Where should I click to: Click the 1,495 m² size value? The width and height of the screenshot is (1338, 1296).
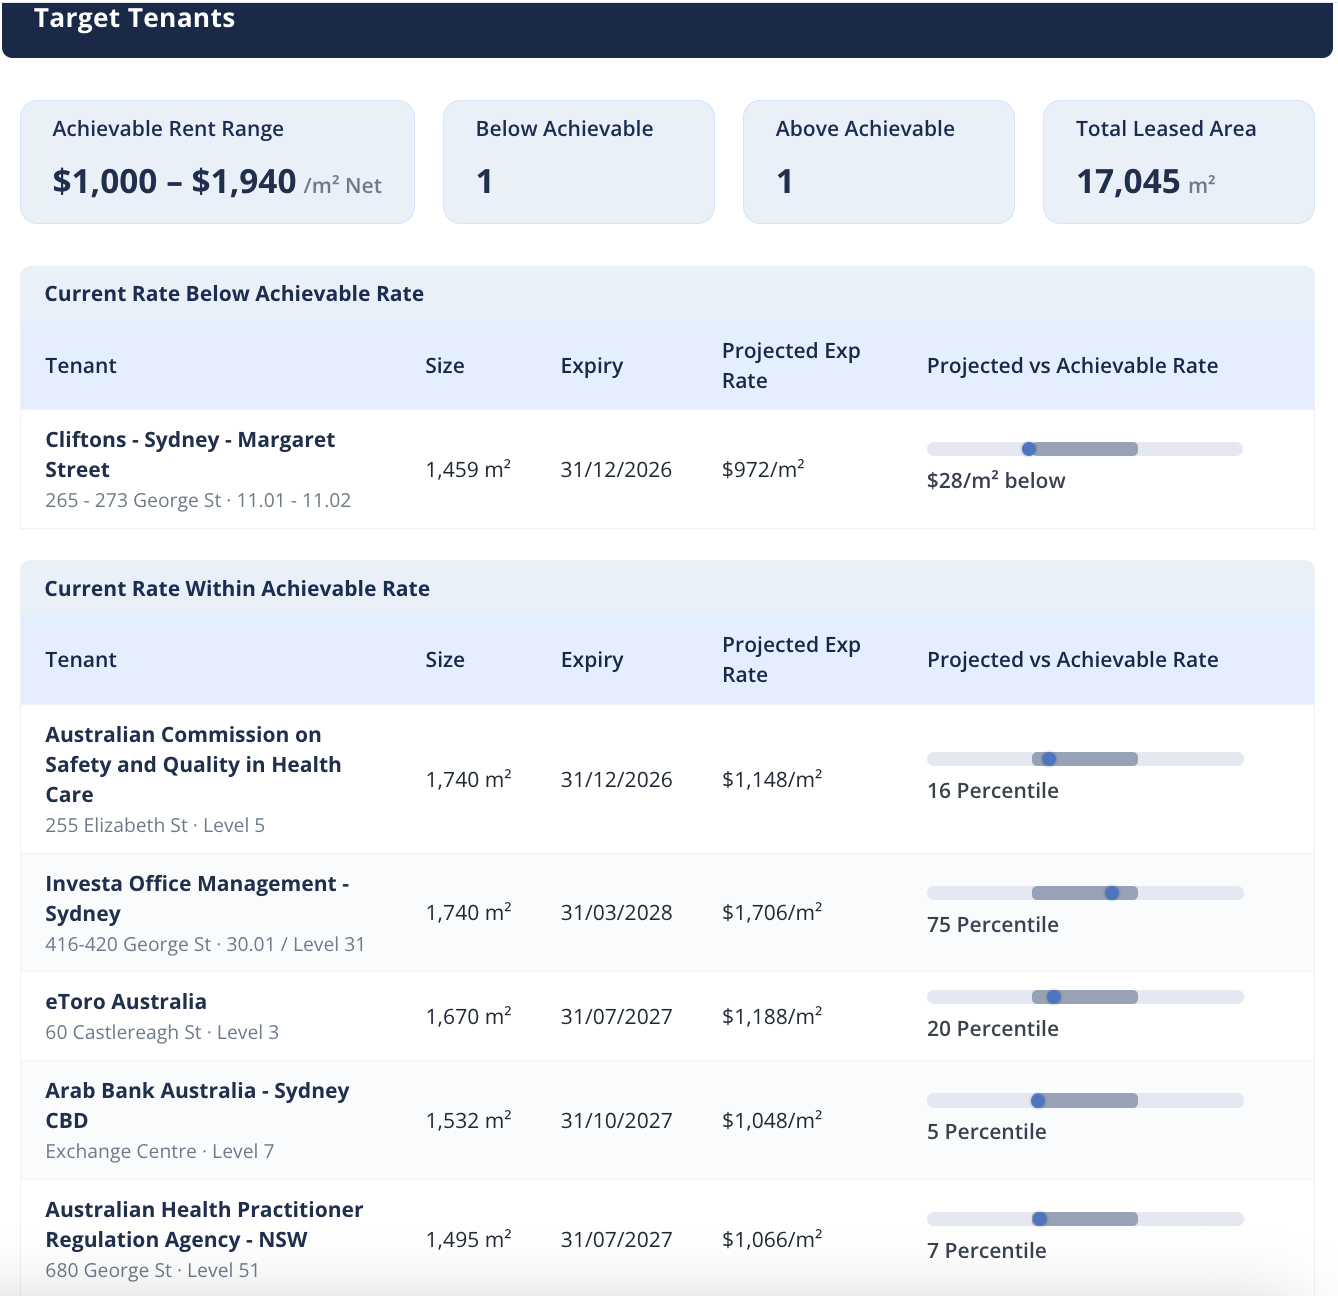tap(468, 1239)
